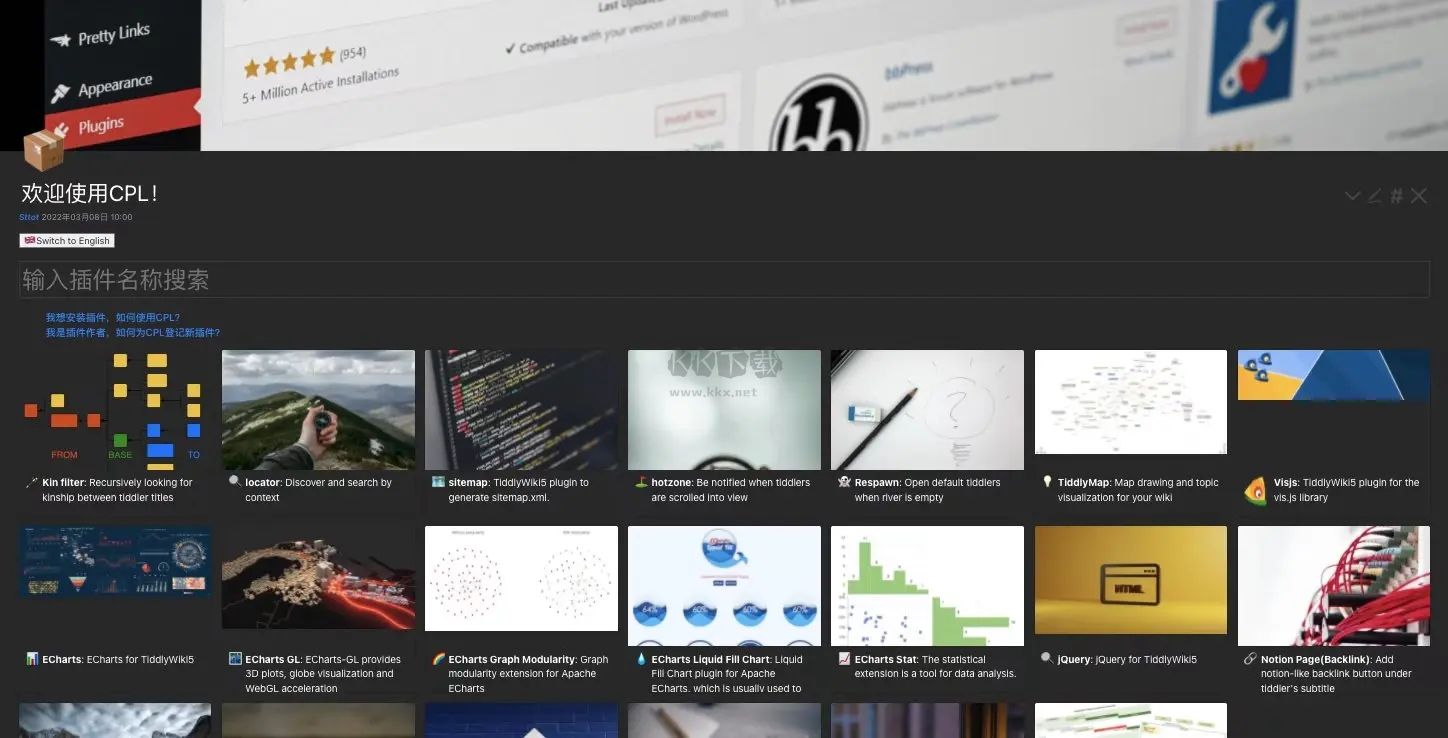The width and height of the screenshot is (1448, 738).
Task: Click the sitemap plugin icon
Action: tap(438, 482)
